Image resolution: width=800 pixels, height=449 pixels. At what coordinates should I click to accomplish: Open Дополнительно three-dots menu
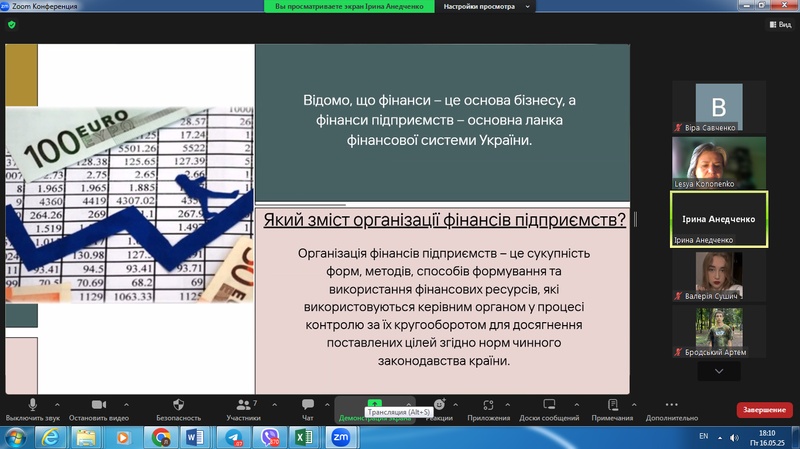[671, 410]
